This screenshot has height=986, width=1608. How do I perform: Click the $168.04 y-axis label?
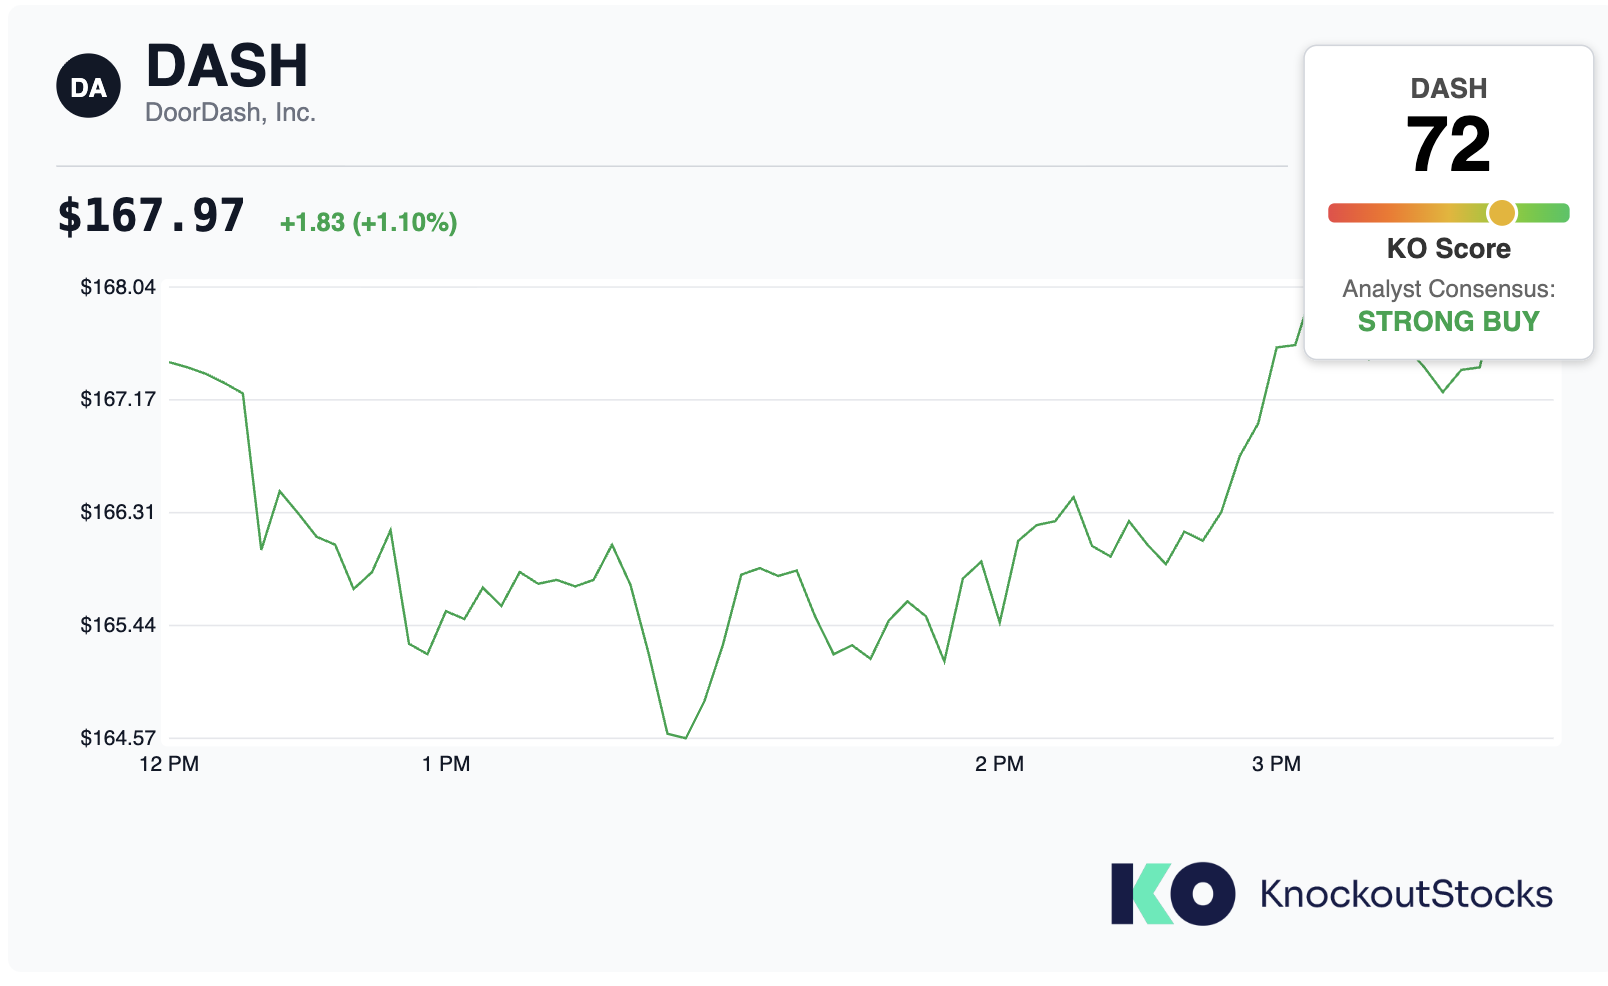(118, 287)
